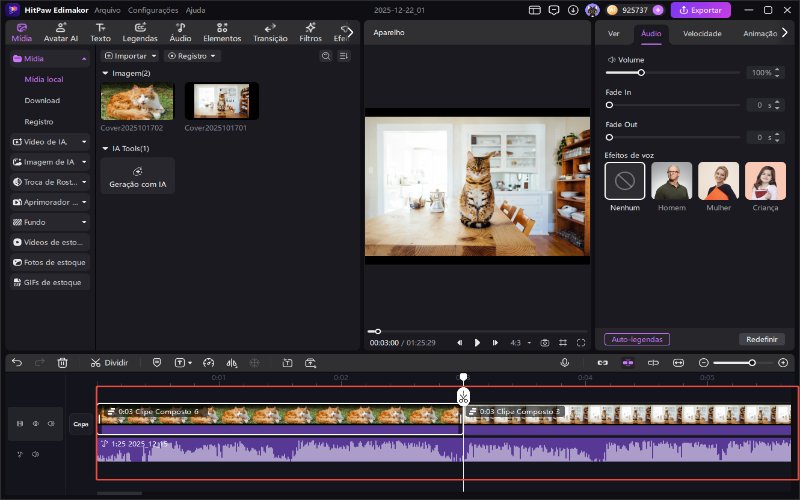Open the Configurações menu

[154, 10]
